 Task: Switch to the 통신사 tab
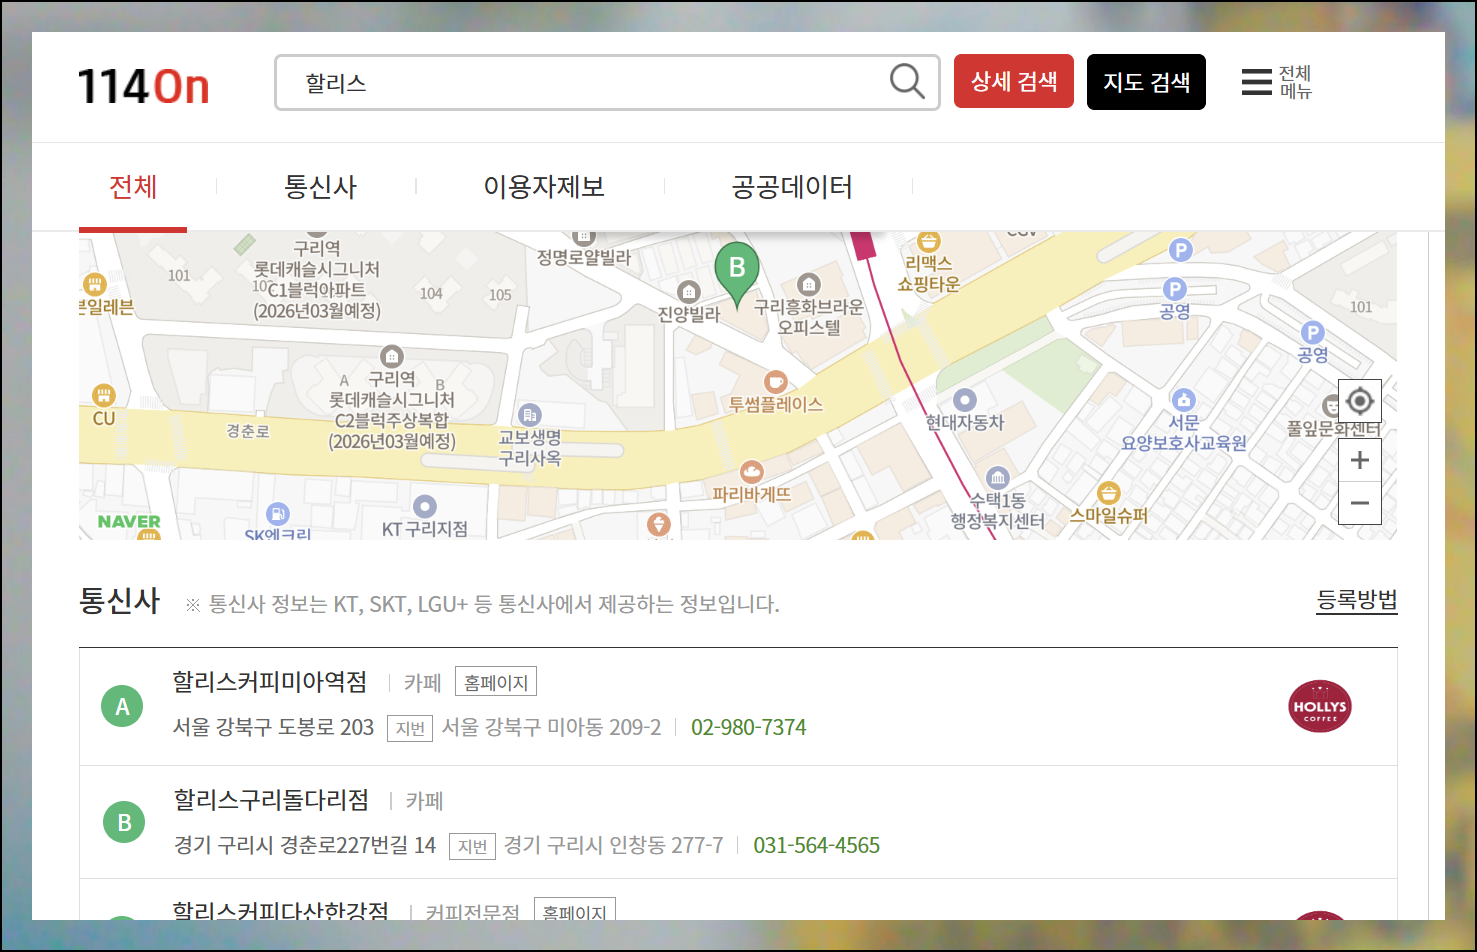coord(320,187)
